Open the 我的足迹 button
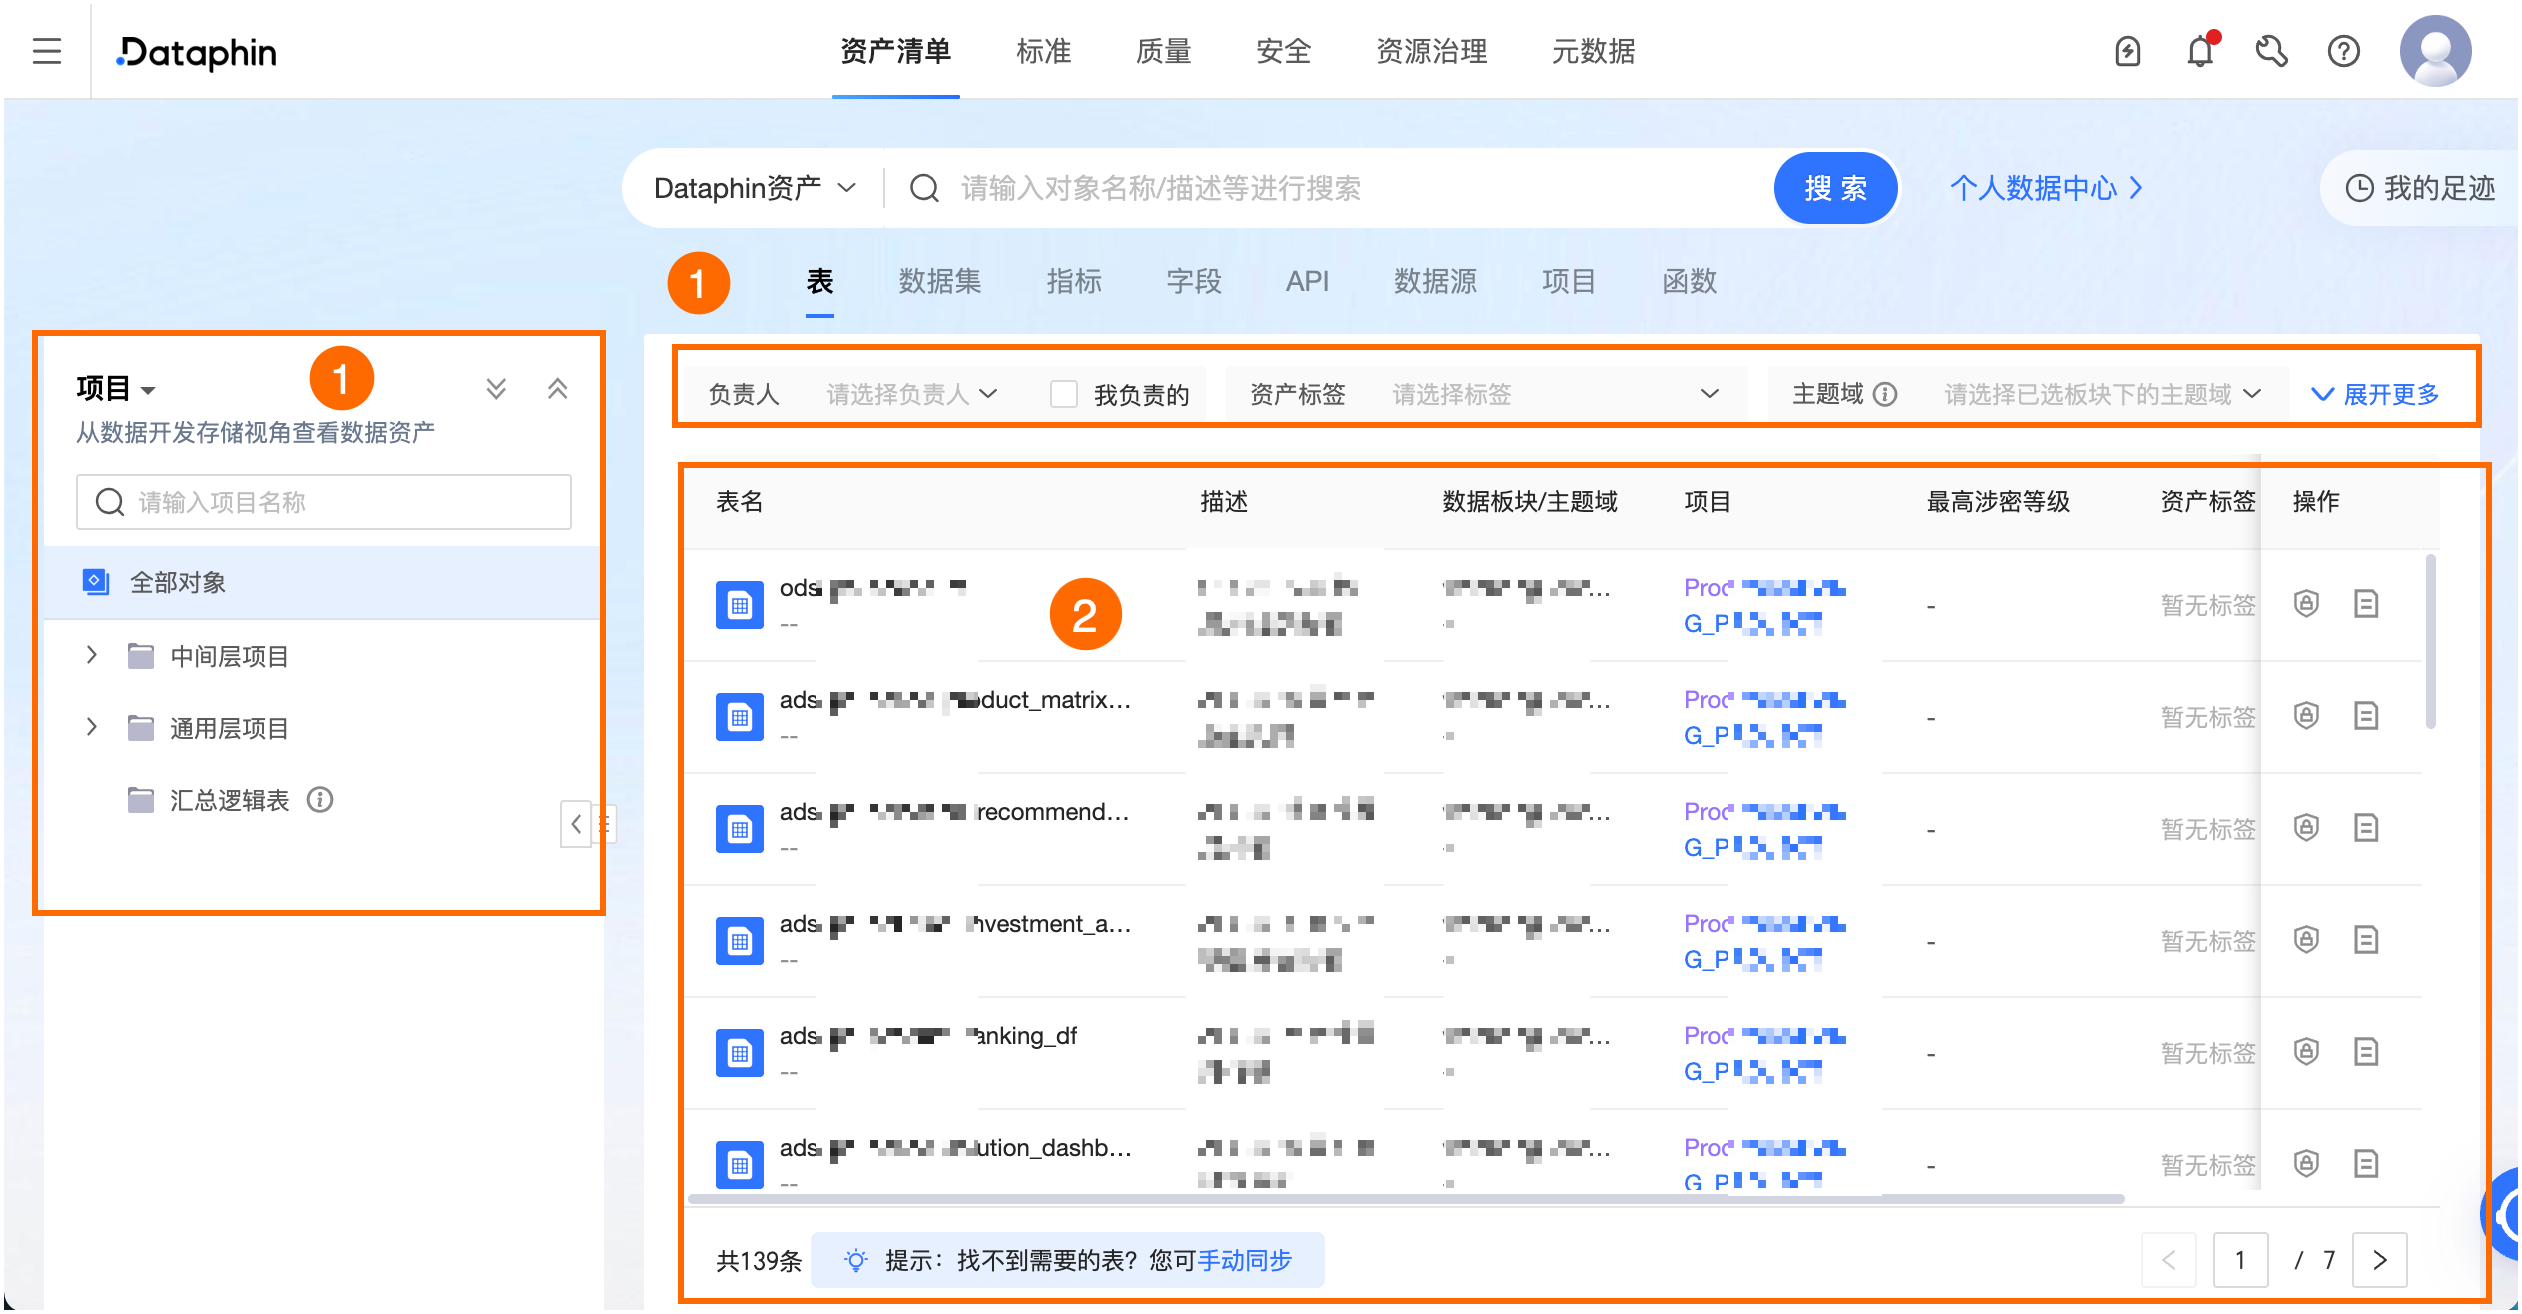Screen dimensions: 2522x1314 pos(2420,188)
